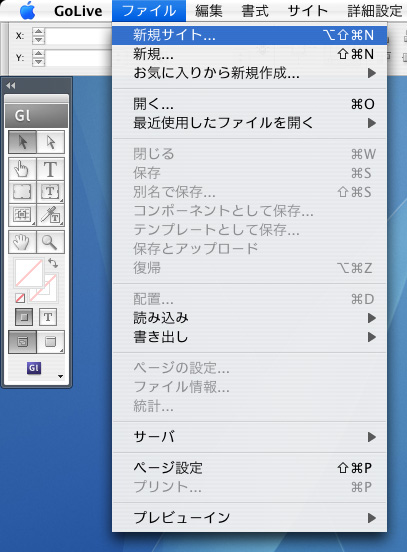Open the small arrow menu at toolbox bottom
The width and height of the screenshot is (407, 552).
(61, 376)
